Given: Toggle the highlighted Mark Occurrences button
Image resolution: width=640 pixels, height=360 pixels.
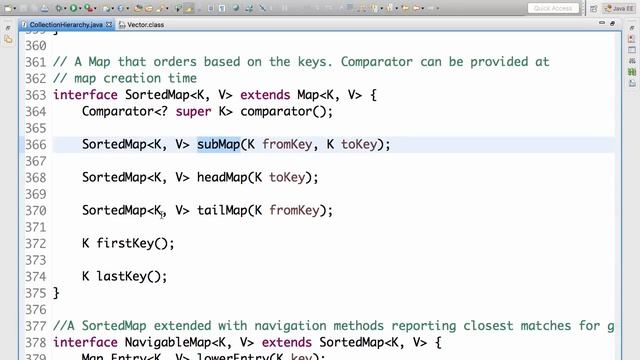Looking at the screenshot, I should click(x=189, y=8).
